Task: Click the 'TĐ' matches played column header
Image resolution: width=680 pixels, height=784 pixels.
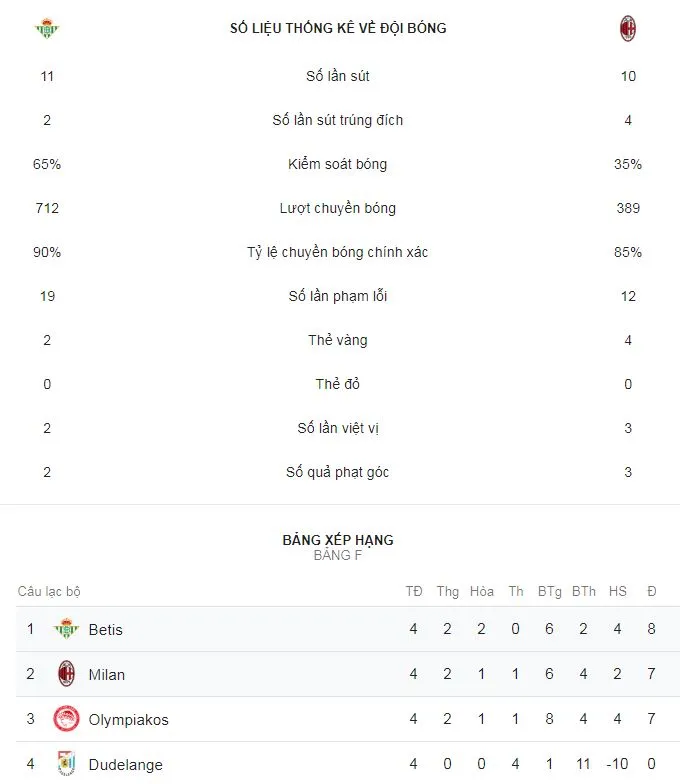Action: pos(414,591)
